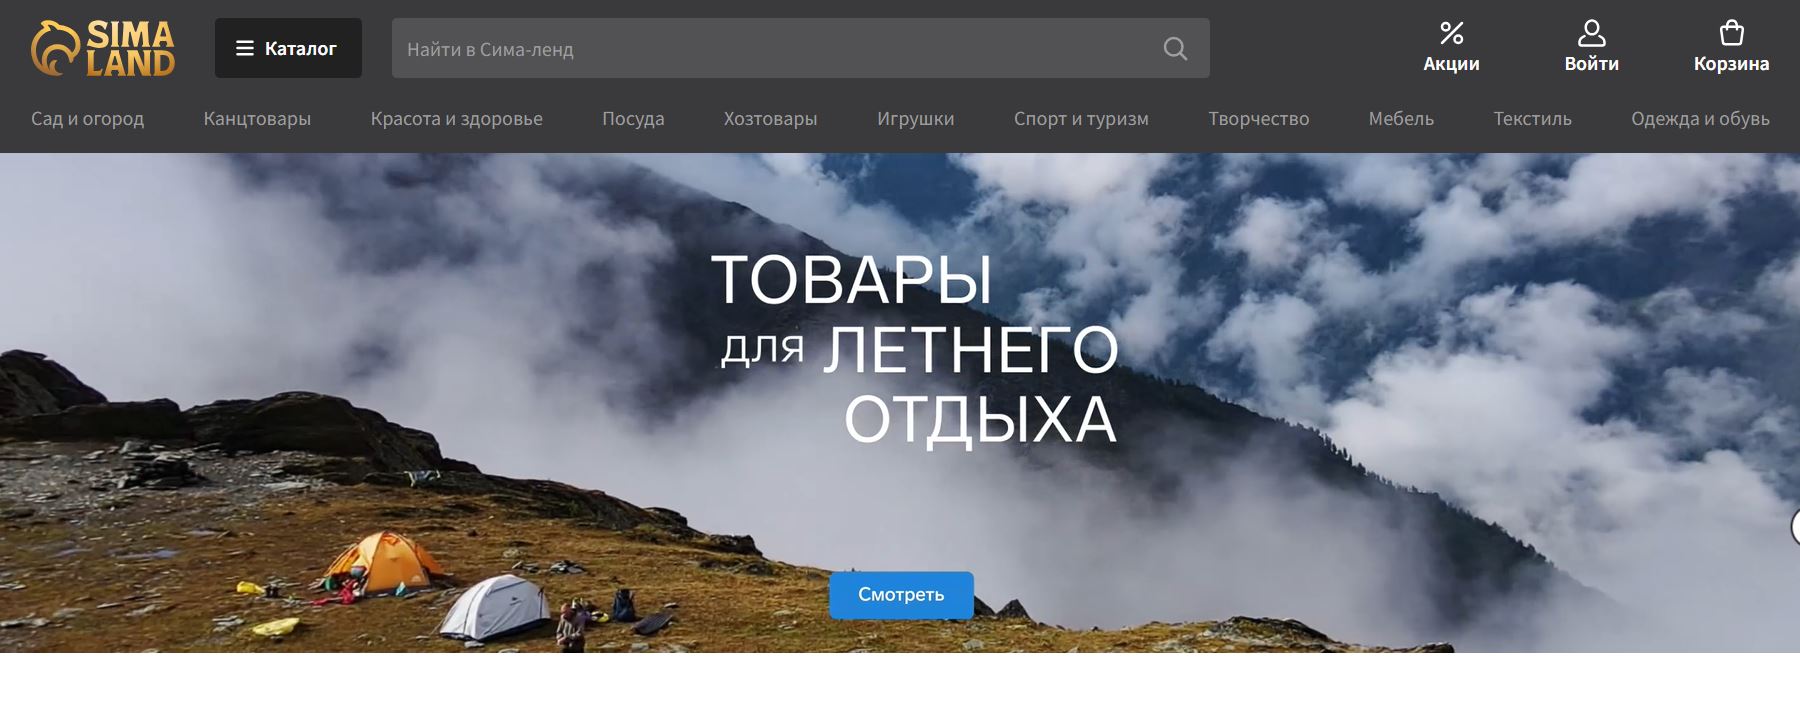The image size is (1800, 704).
Task: Open the Текстиль category
Action: 1532,118
